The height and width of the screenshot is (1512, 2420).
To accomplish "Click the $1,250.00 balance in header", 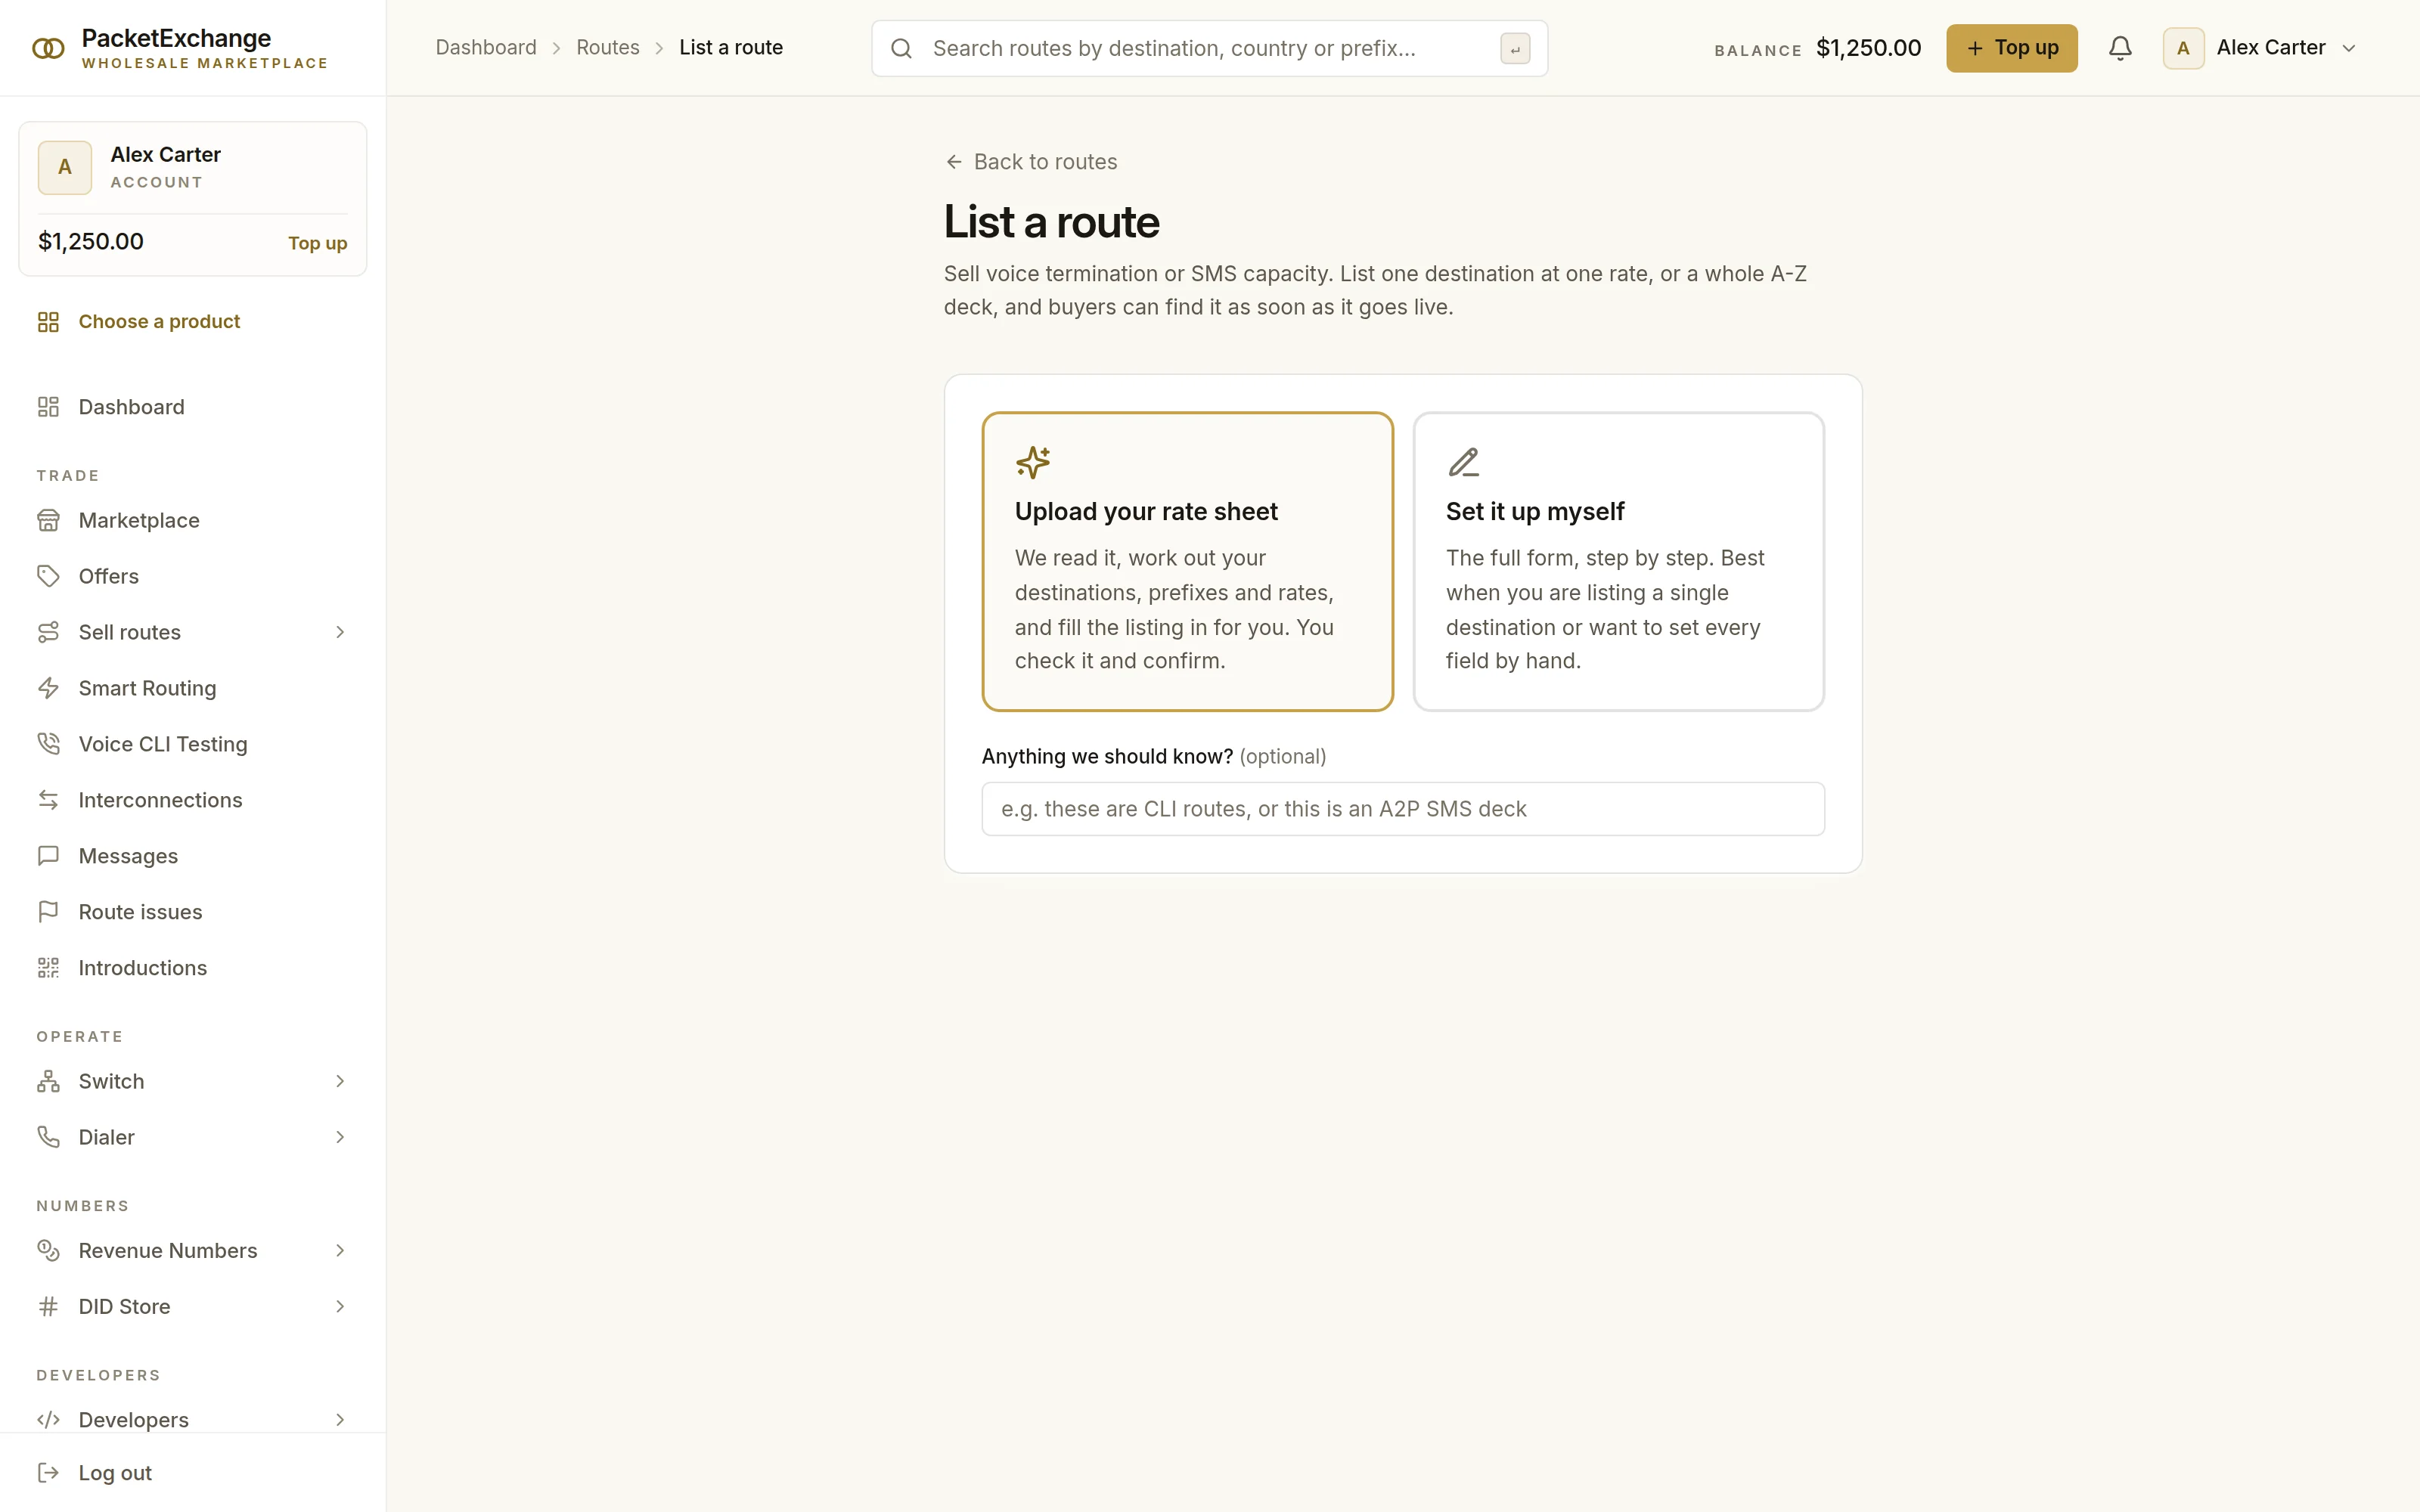I will [1868, 48].
